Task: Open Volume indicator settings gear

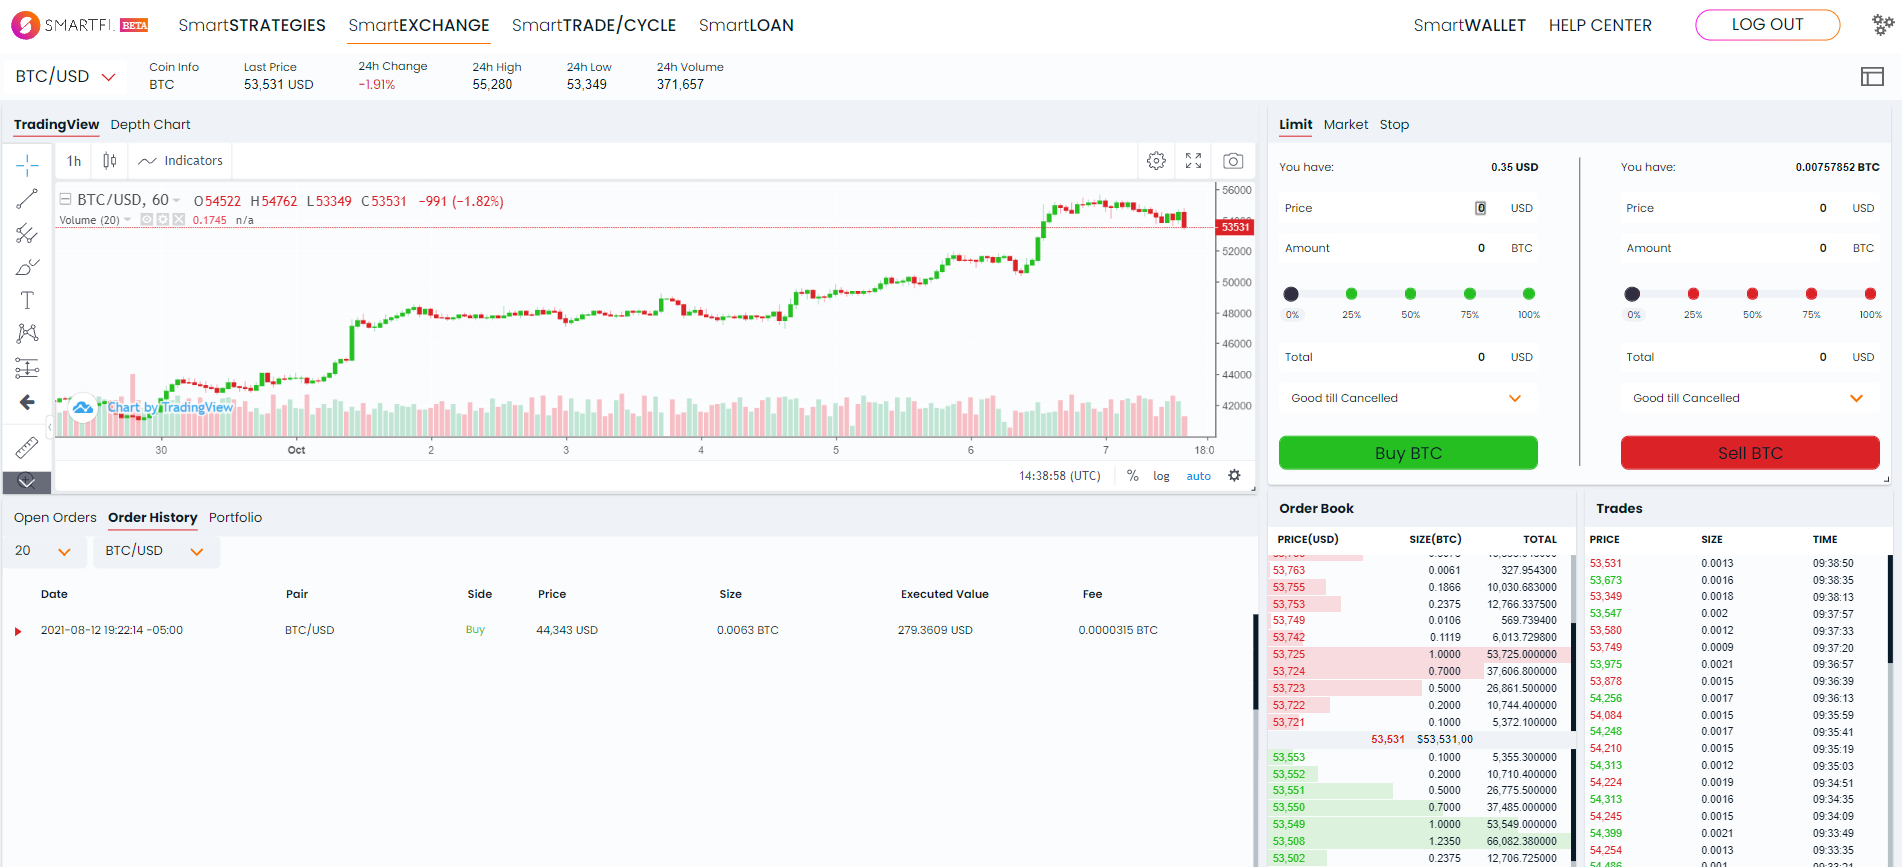Action: click(x=162, y=220)
